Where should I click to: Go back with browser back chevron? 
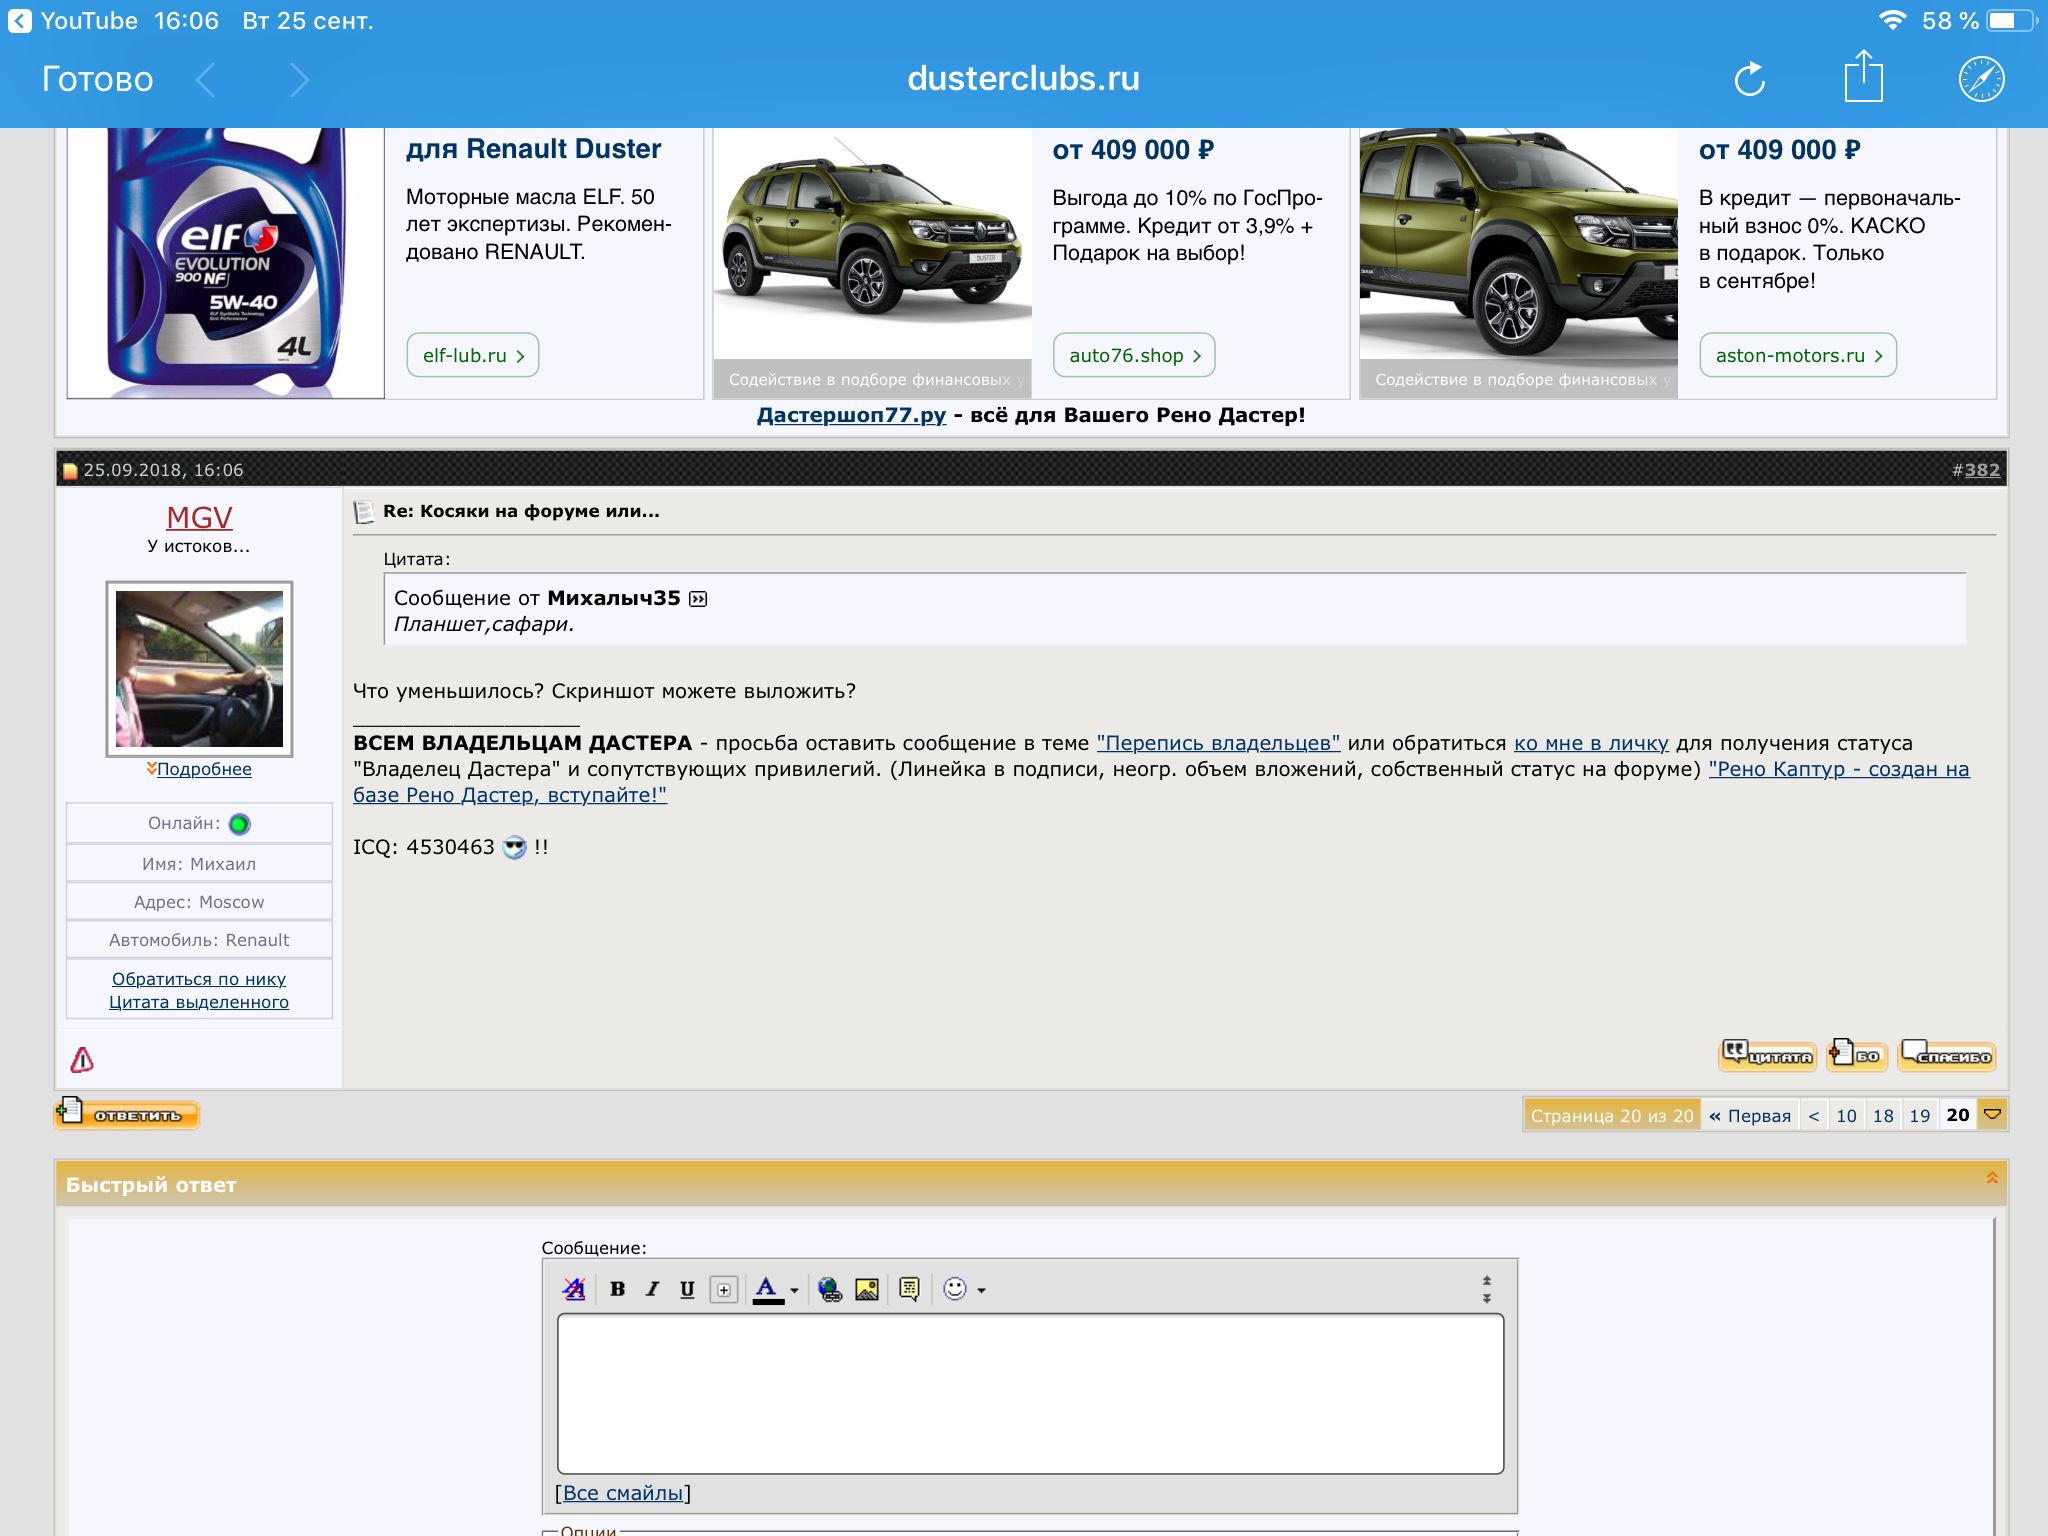[x=206, y=79]
